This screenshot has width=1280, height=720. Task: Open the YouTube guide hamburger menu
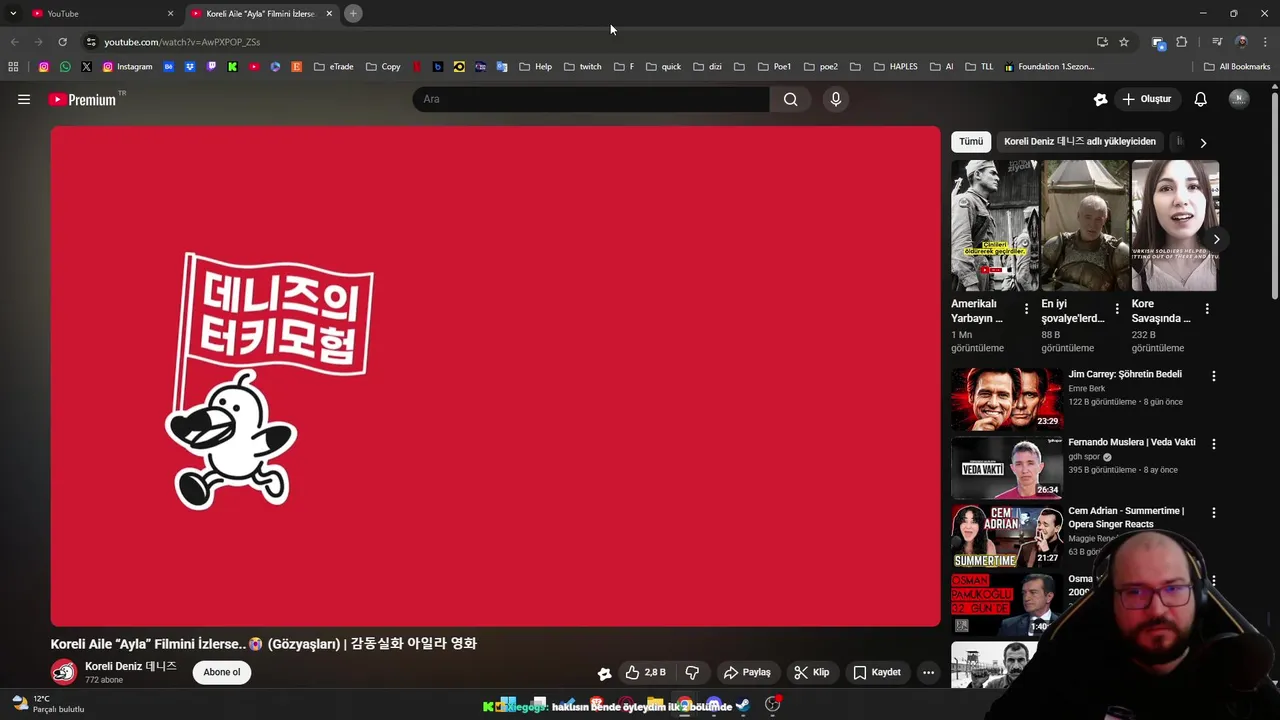coord(24,99)
